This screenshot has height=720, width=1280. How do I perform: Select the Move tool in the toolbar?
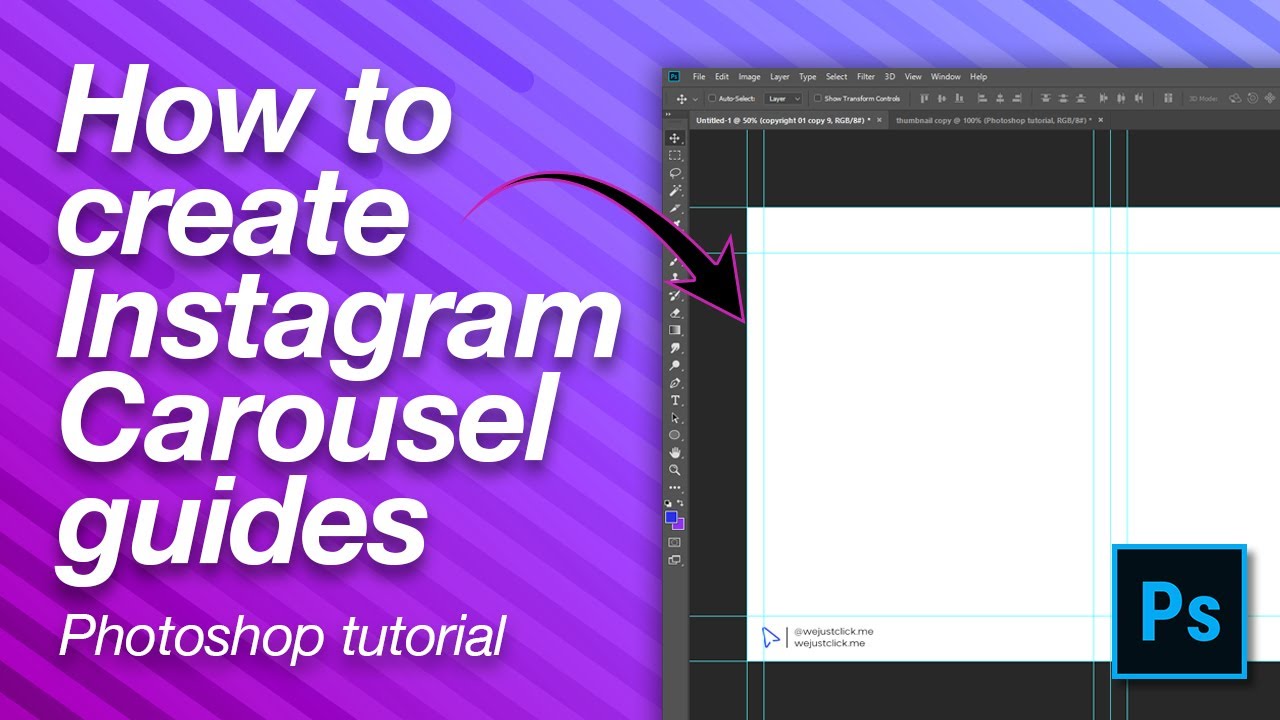coord(675,138)
